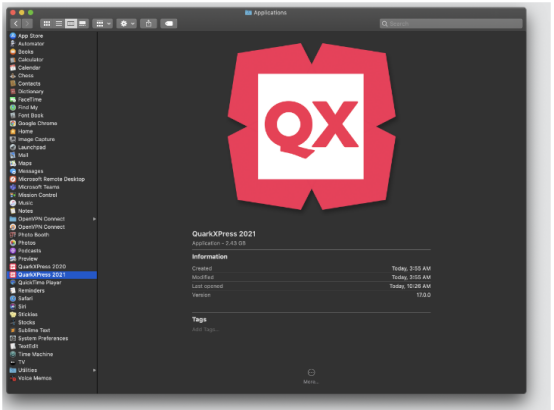
Task: Select the Launchpad app icon
Action: (13, 147)
